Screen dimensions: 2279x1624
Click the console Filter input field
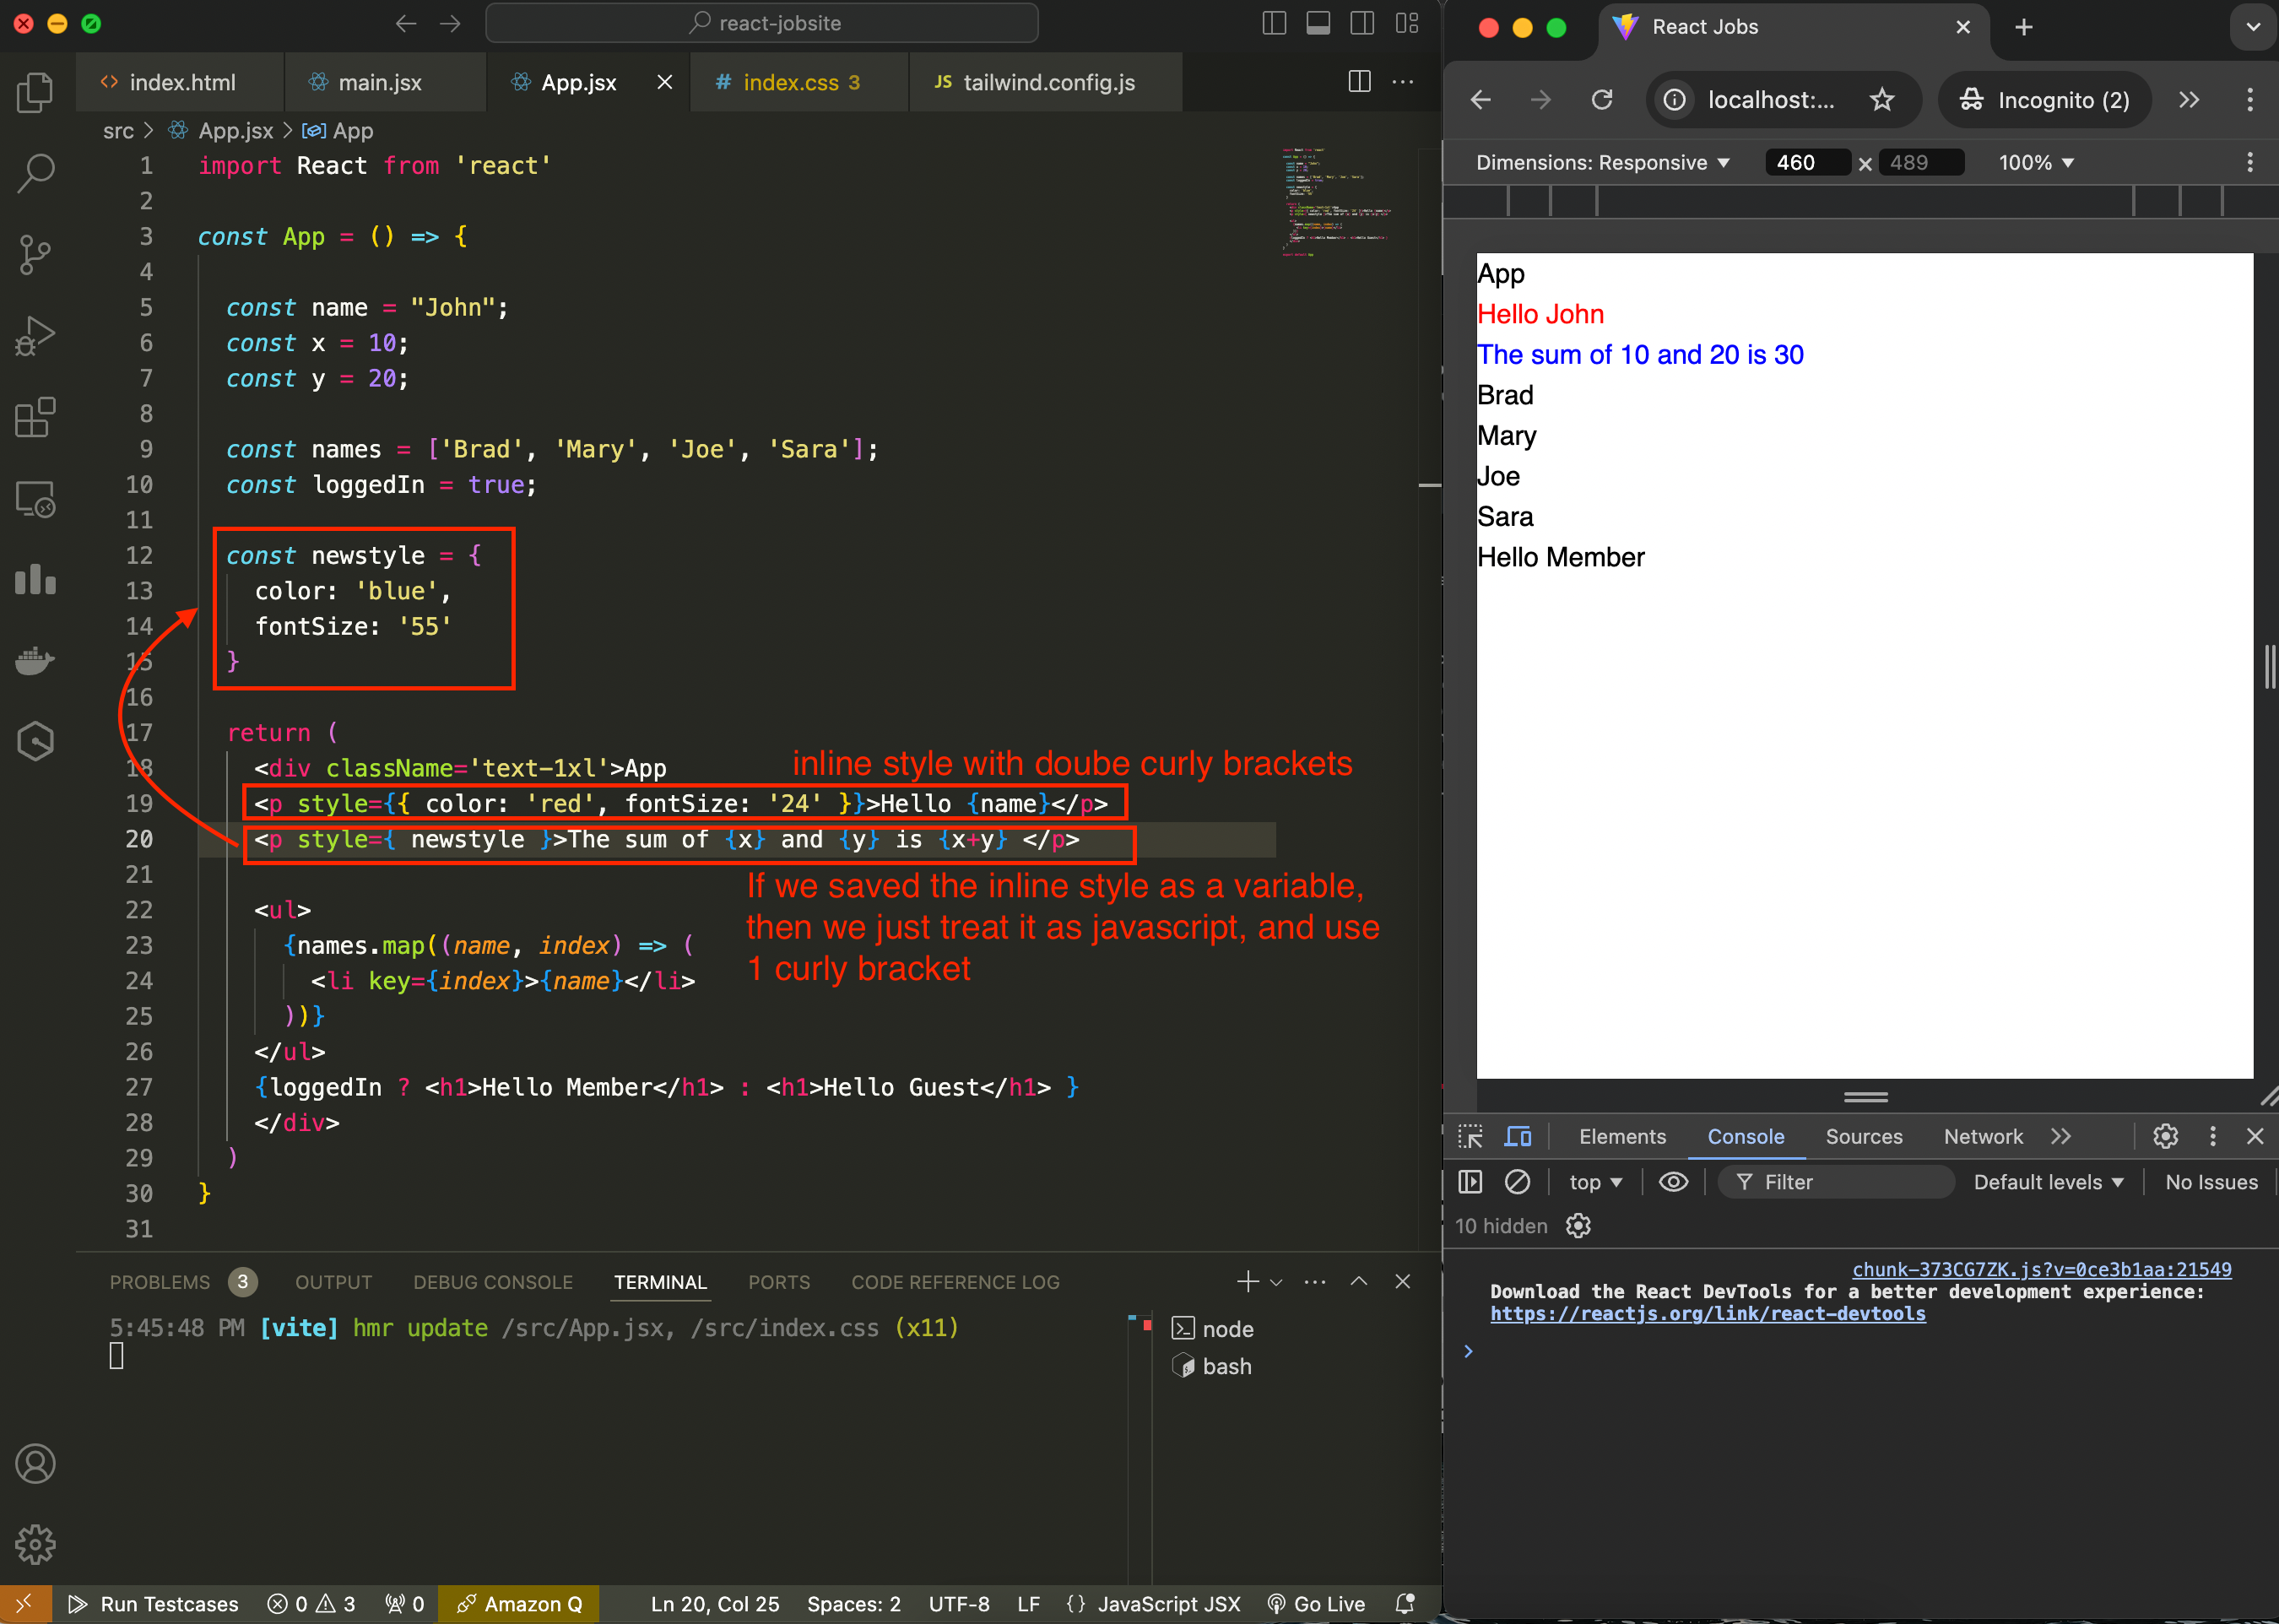(x=1836, y=1182)
